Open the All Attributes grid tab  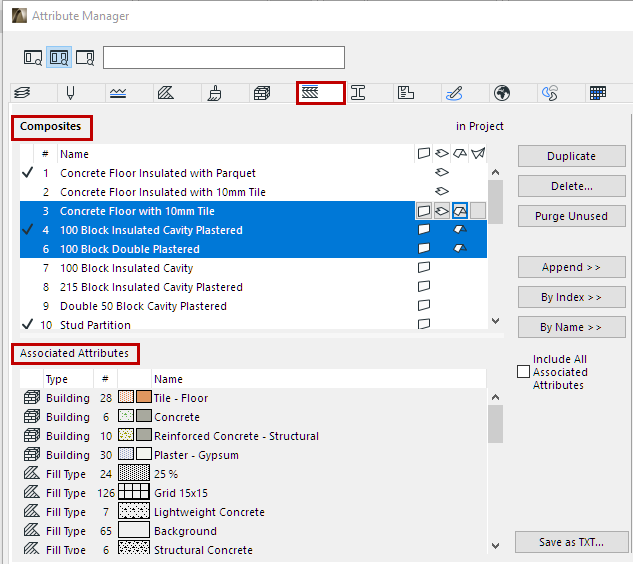point(598,93)
